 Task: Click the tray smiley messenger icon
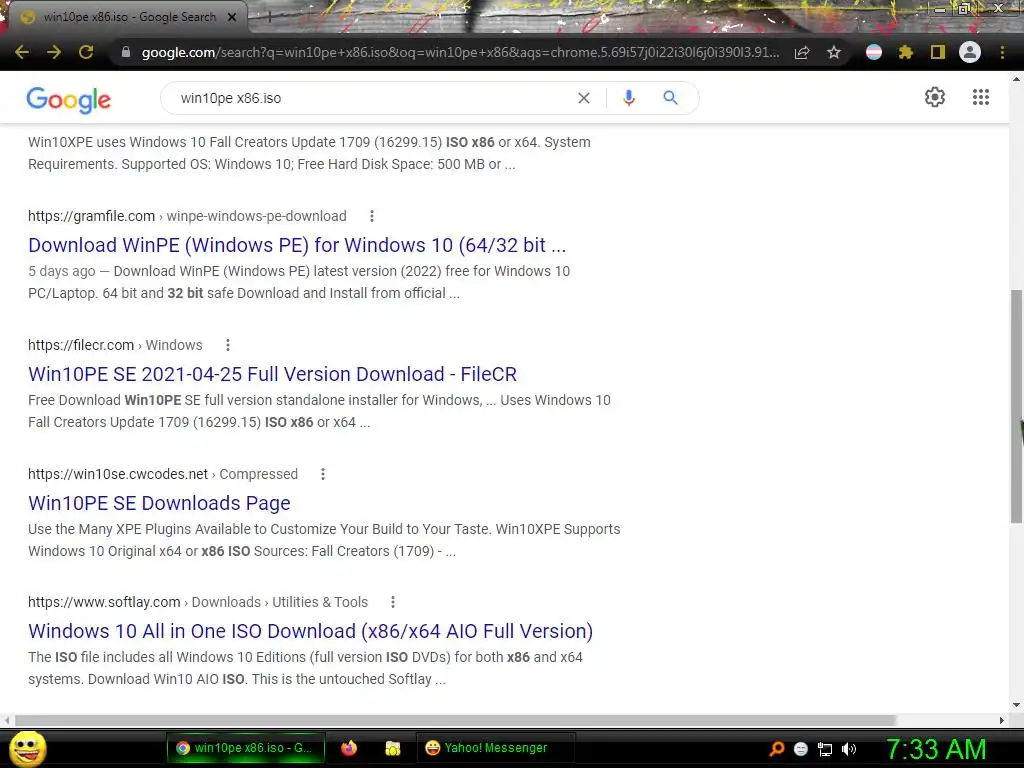point(801,749)
